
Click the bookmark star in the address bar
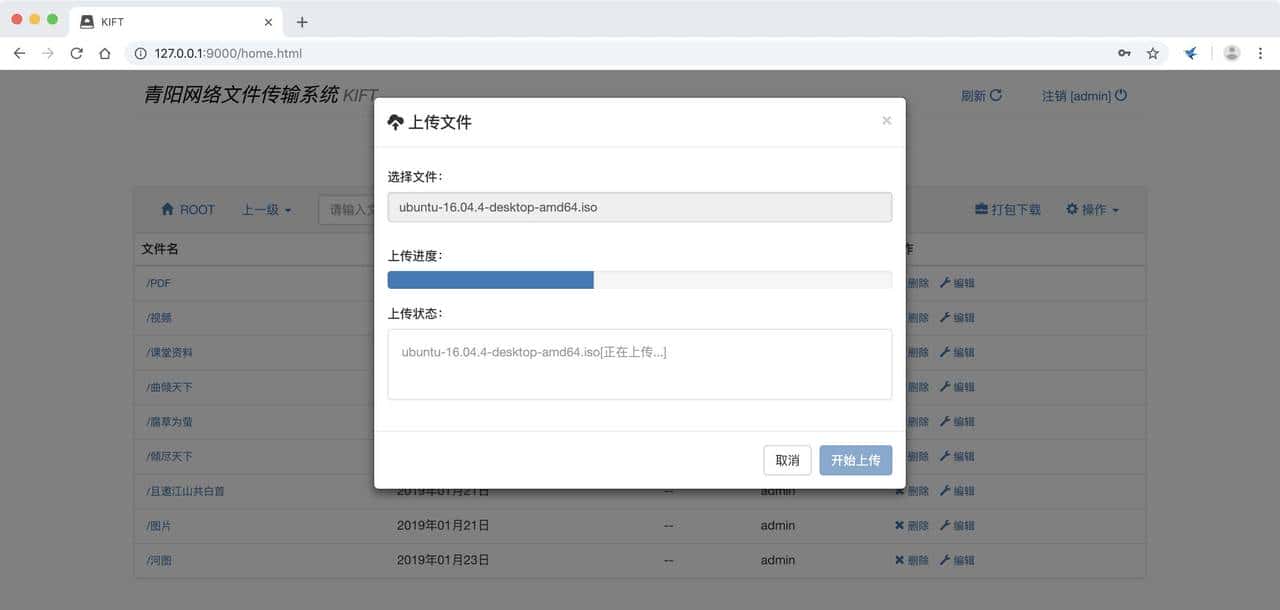click(1153, 52)
